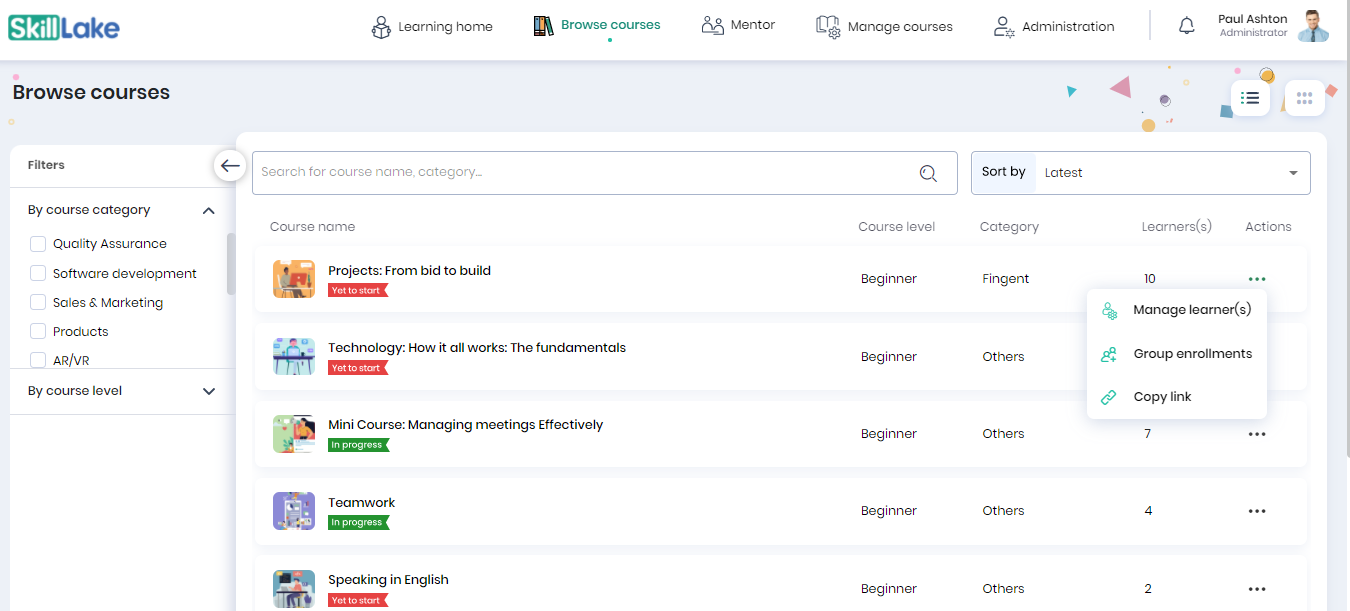Click the Category column header
The height and width of the screenshot is (611, 1350).
tap(1009, 227)
